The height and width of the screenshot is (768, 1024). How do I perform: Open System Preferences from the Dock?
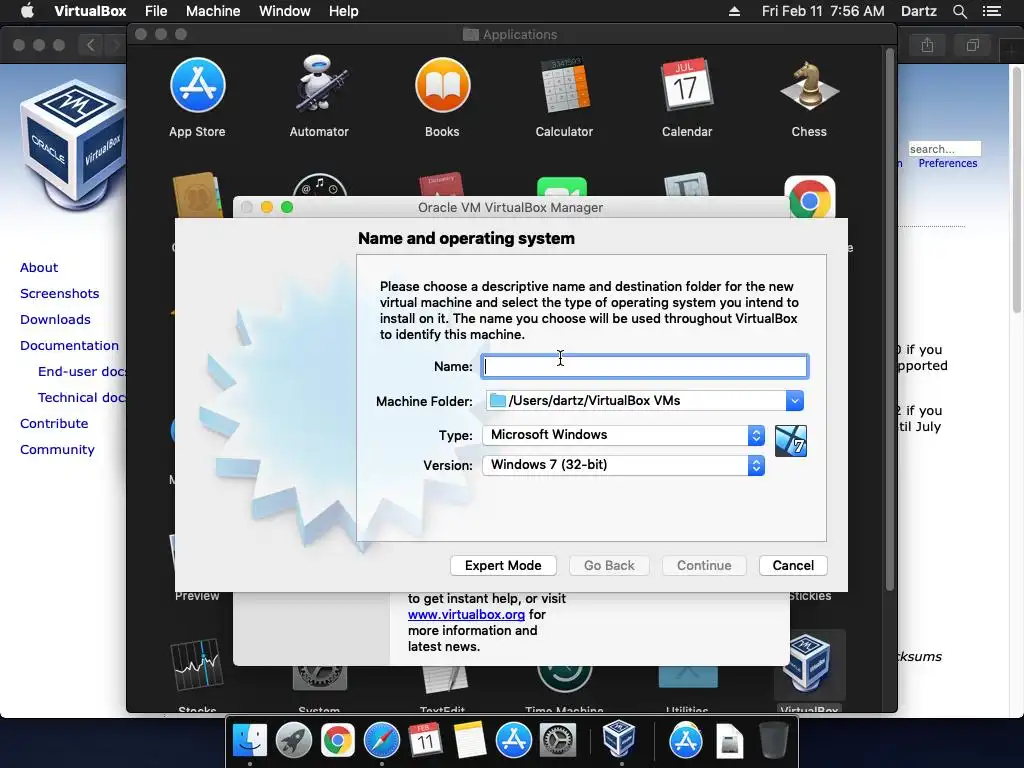pyautogui.click(x=558, y=741)
